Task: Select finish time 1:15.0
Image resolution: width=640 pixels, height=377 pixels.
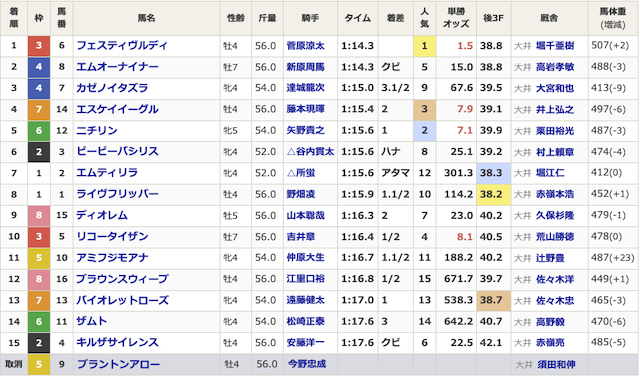Action: pyautogui.click(x=358, y=88)
